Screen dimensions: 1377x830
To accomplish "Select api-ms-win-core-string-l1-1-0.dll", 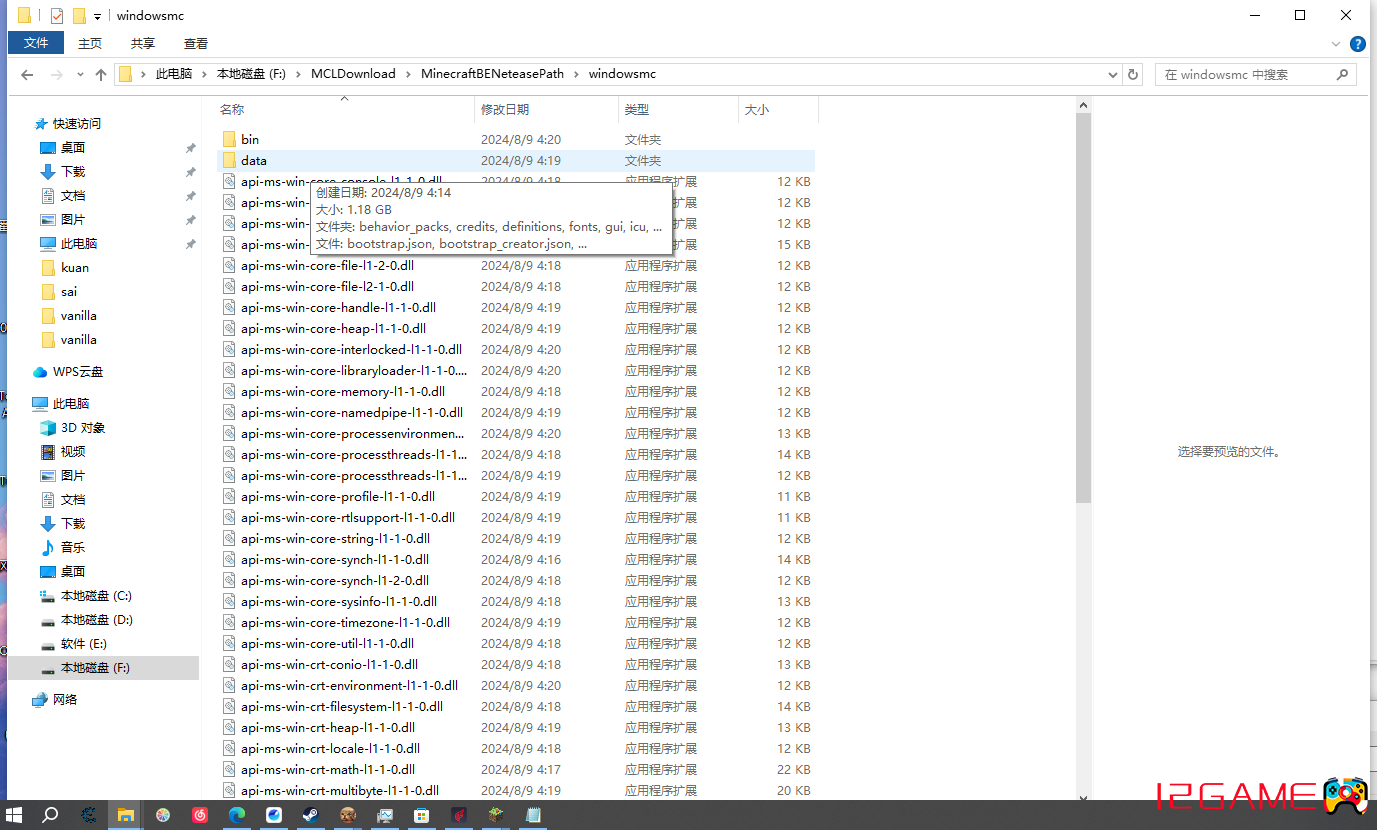I will click(x=335, y=539).
